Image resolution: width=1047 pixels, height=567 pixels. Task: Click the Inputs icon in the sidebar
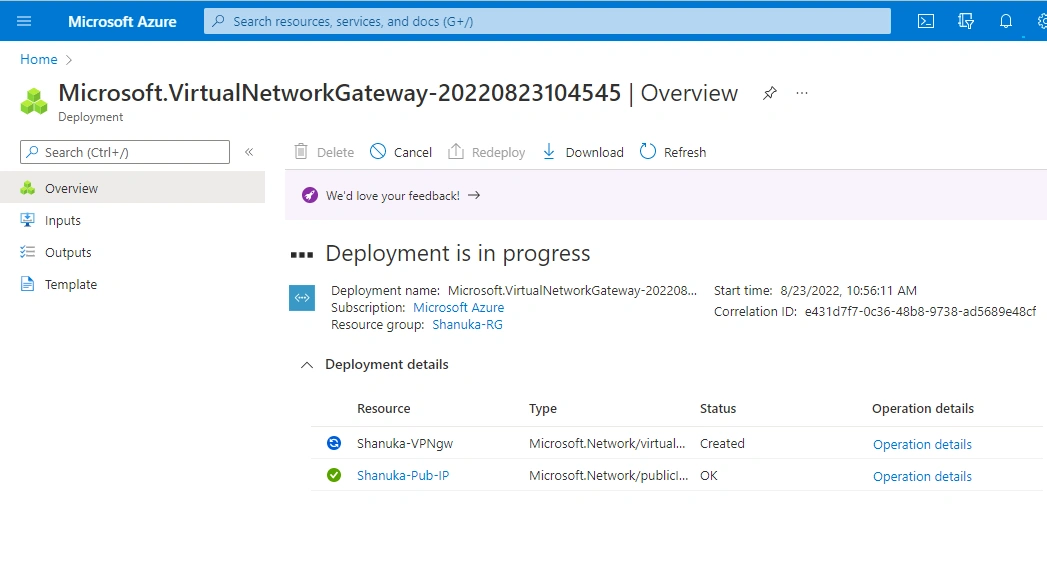(x=27, y=220)
